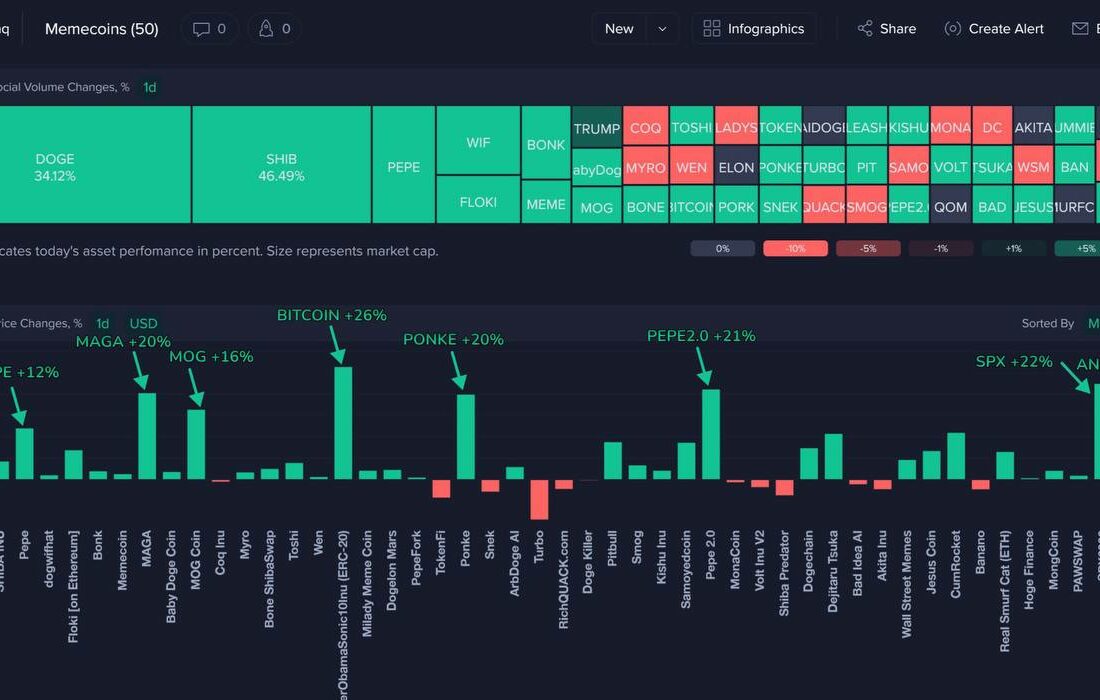This screenshot has height=700, width=1100.
Task: Click the Infographics grid icon
Action: tap(711, 29)
